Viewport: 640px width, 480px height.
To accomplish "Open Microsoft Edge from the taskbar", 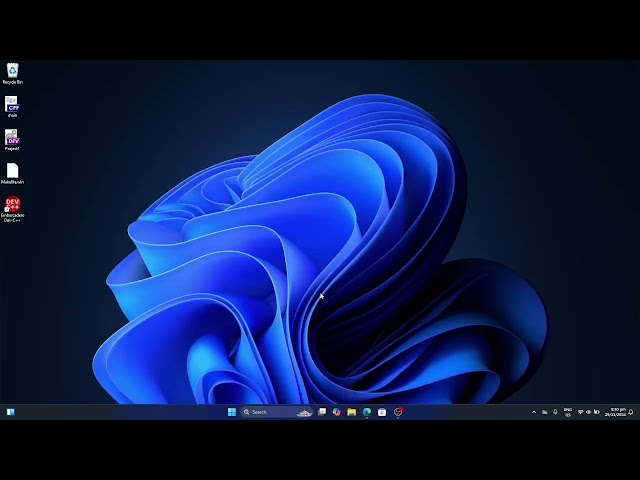I will (x=367, y=412).
